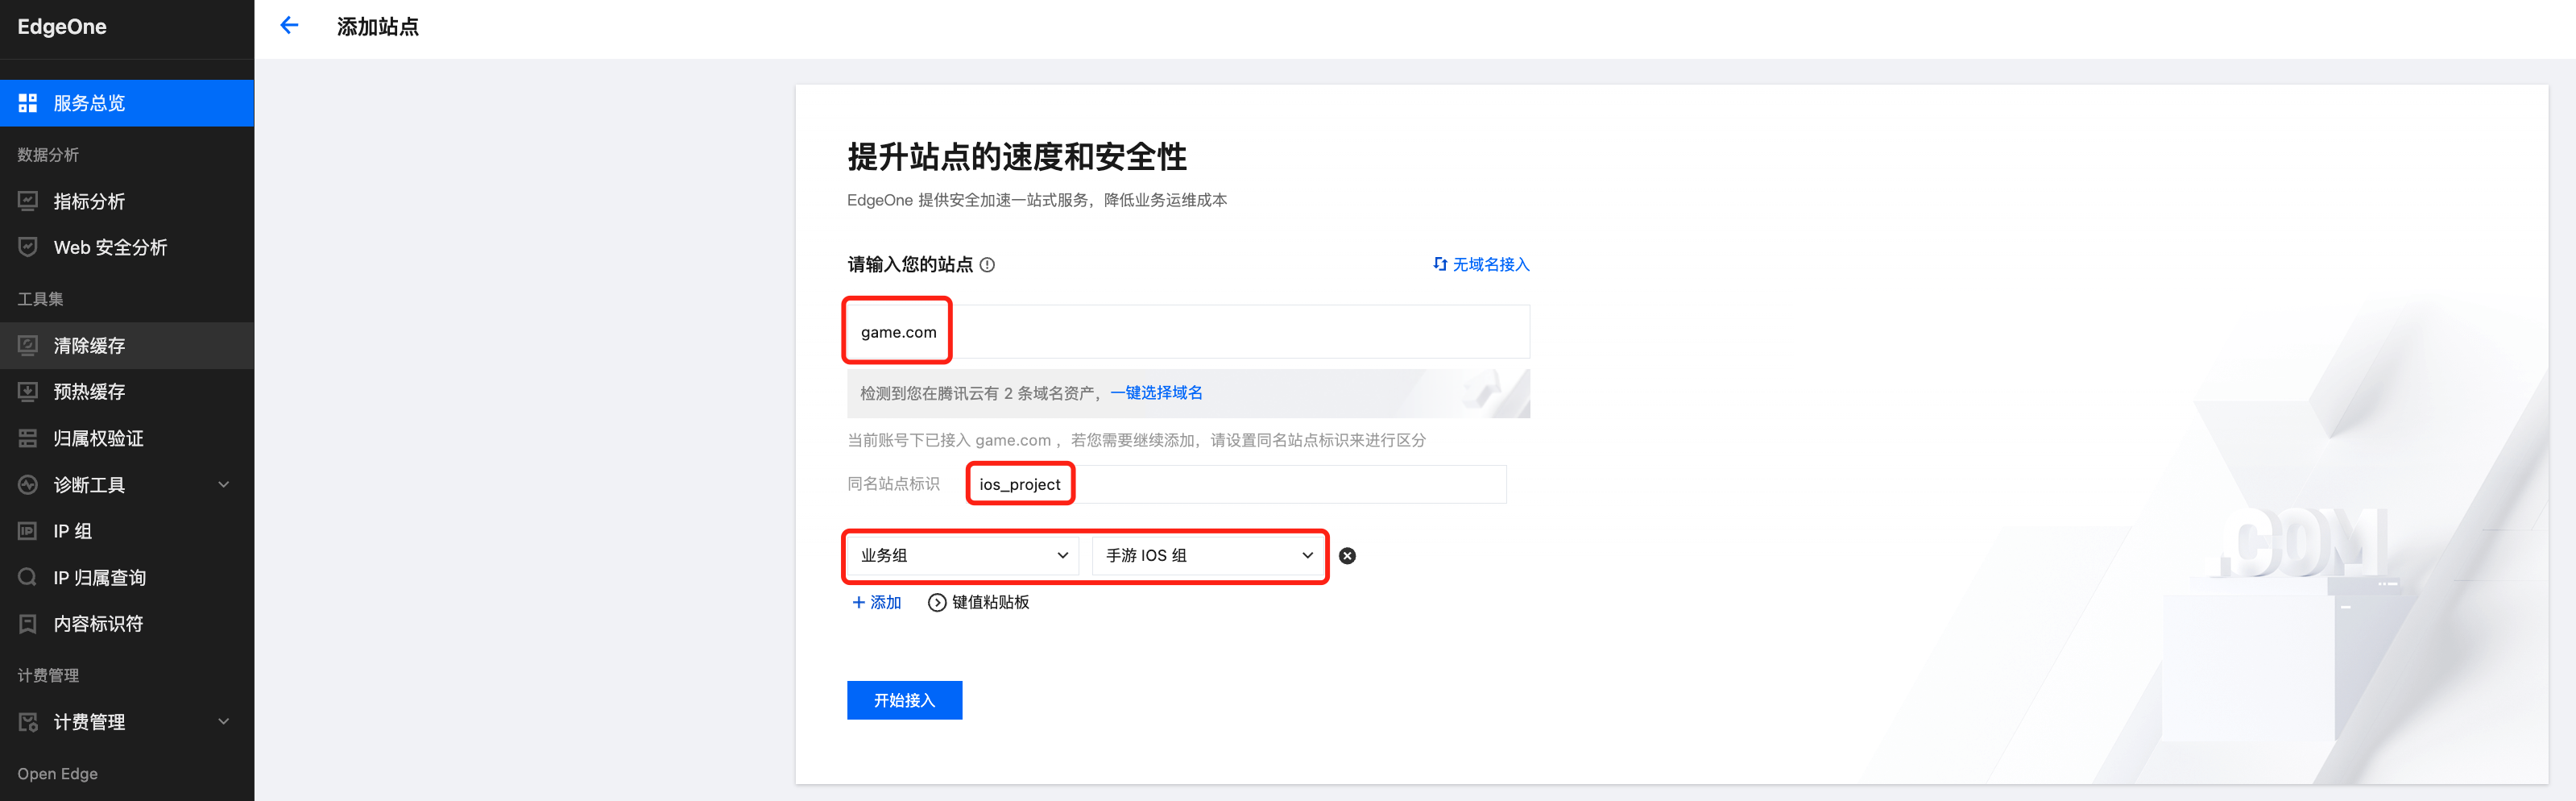Click the 添加站点 page title
Image resolution: width=2576 pixels, height=801 pixels.
pyautogui.click(x=378, y=27)
